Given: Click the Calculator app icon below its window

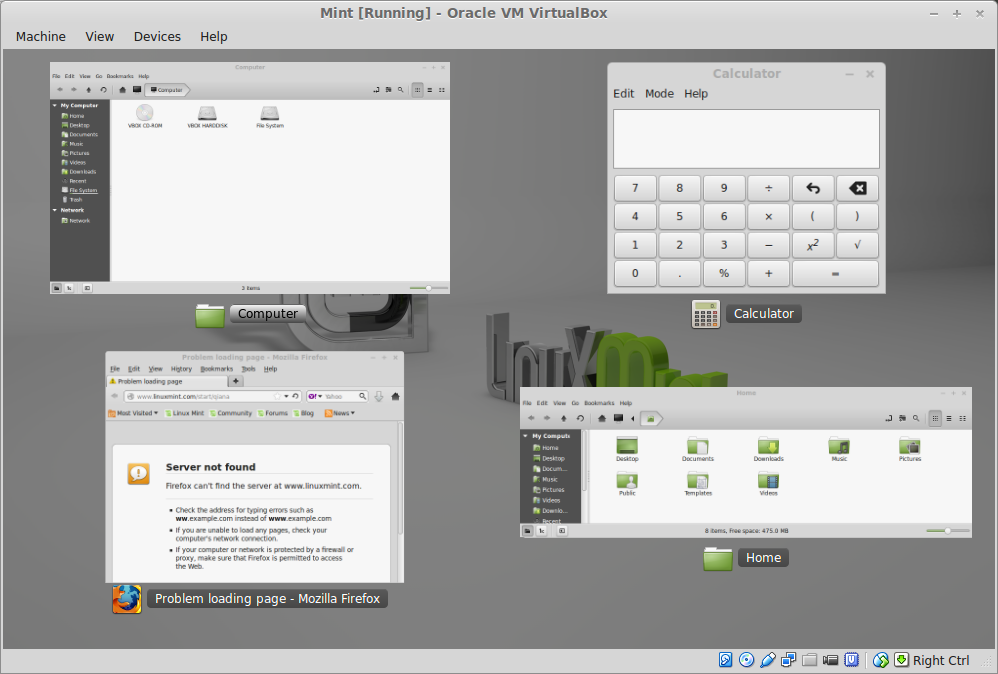Looking at the screenshot, I should pyautogui.click(x=706, y=314).
